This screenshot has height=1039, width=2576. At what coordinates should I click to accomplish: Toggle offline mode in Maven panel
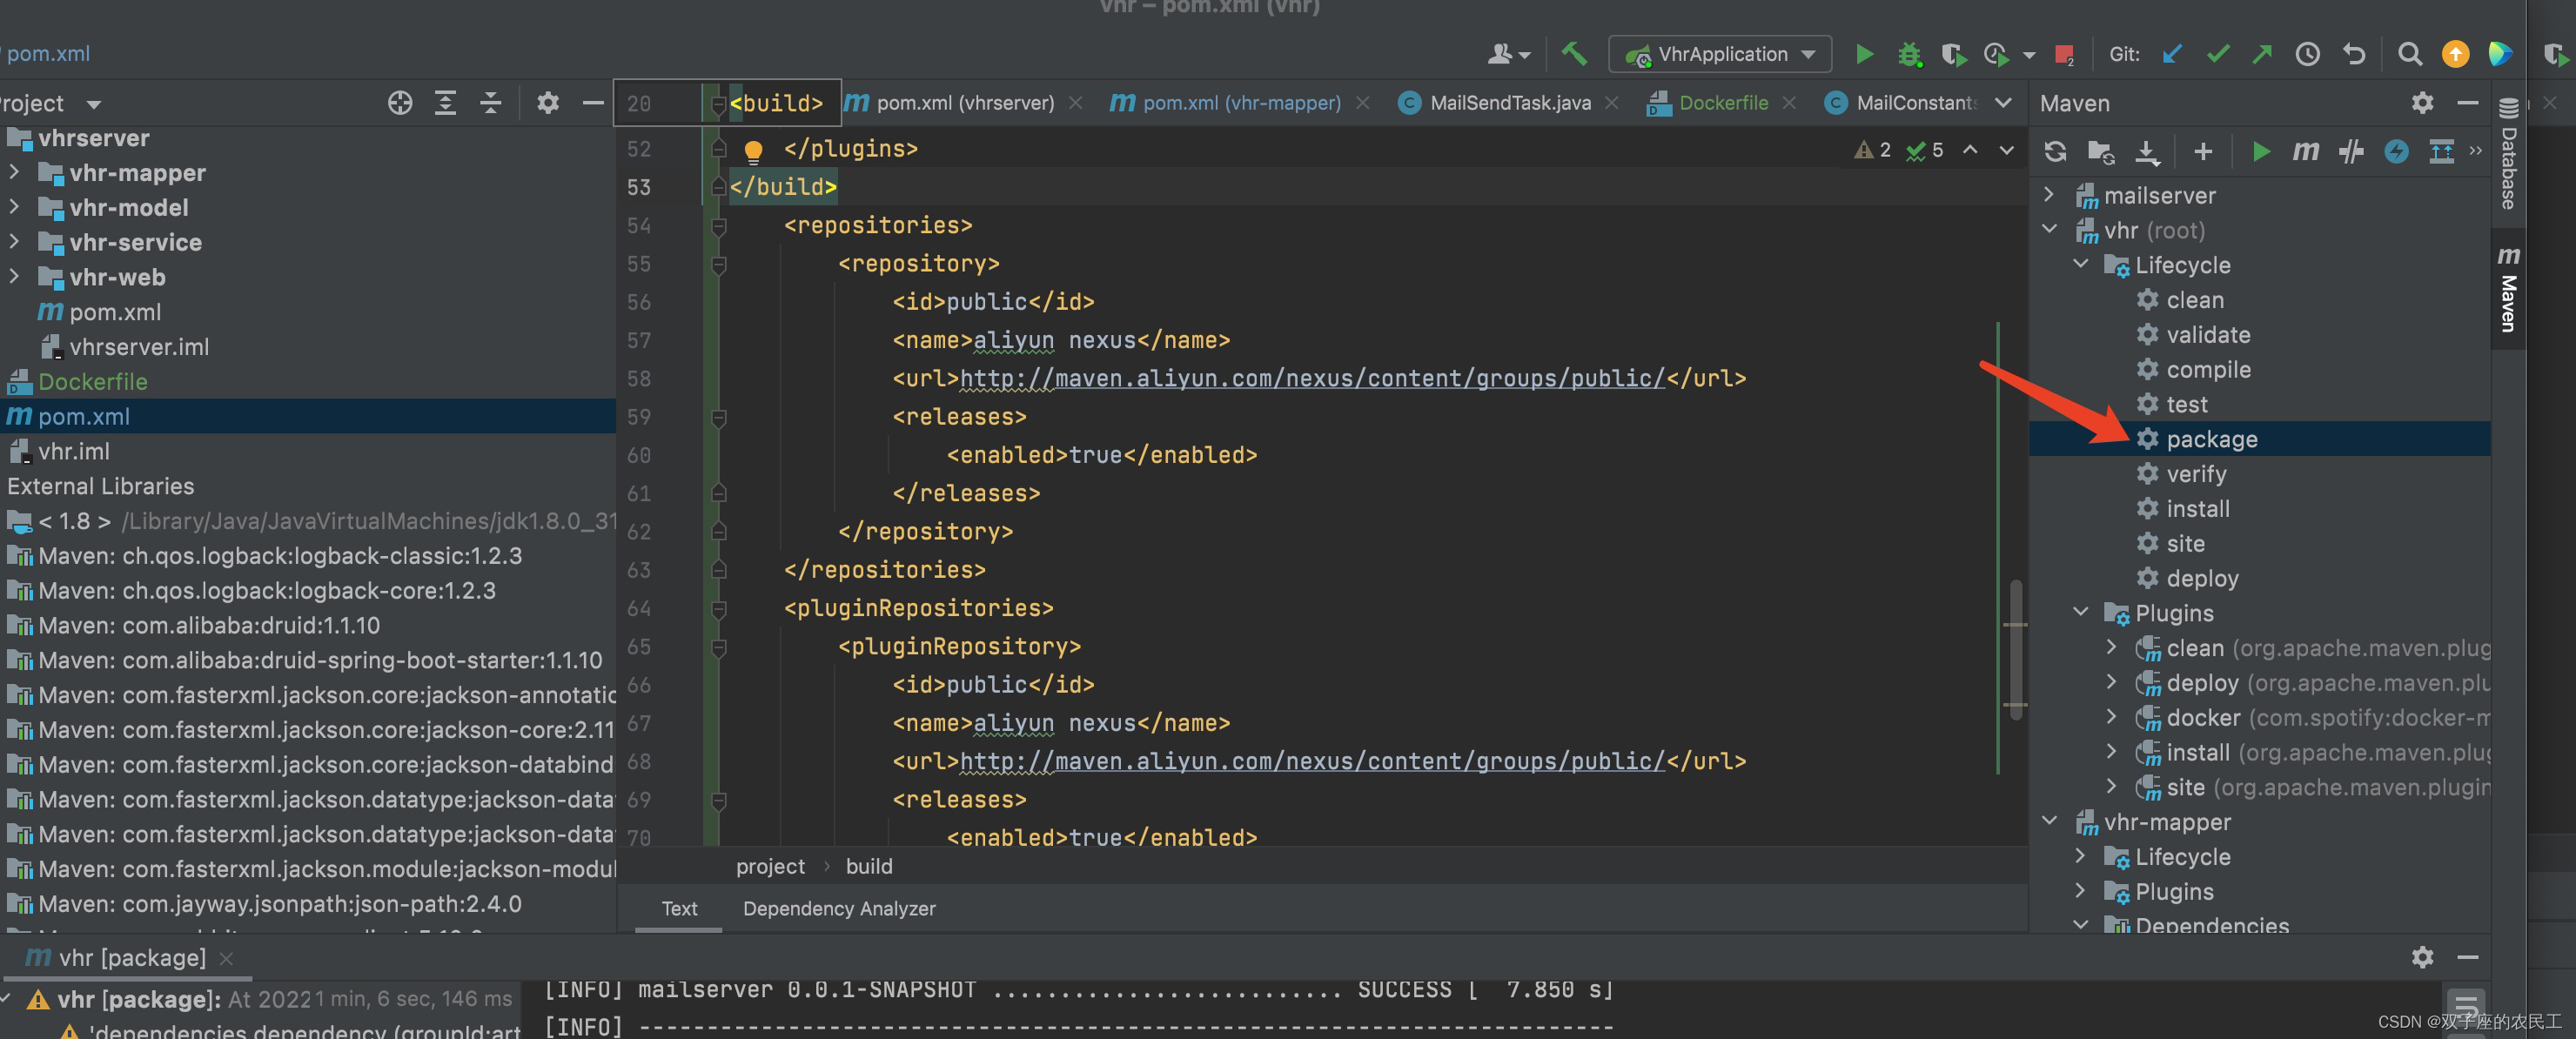click(2397, 151)
